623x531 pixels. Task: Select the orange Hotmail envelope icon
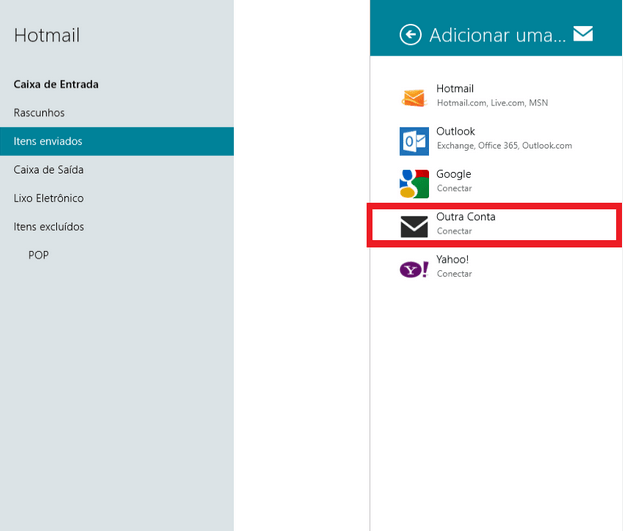[414, 97]
